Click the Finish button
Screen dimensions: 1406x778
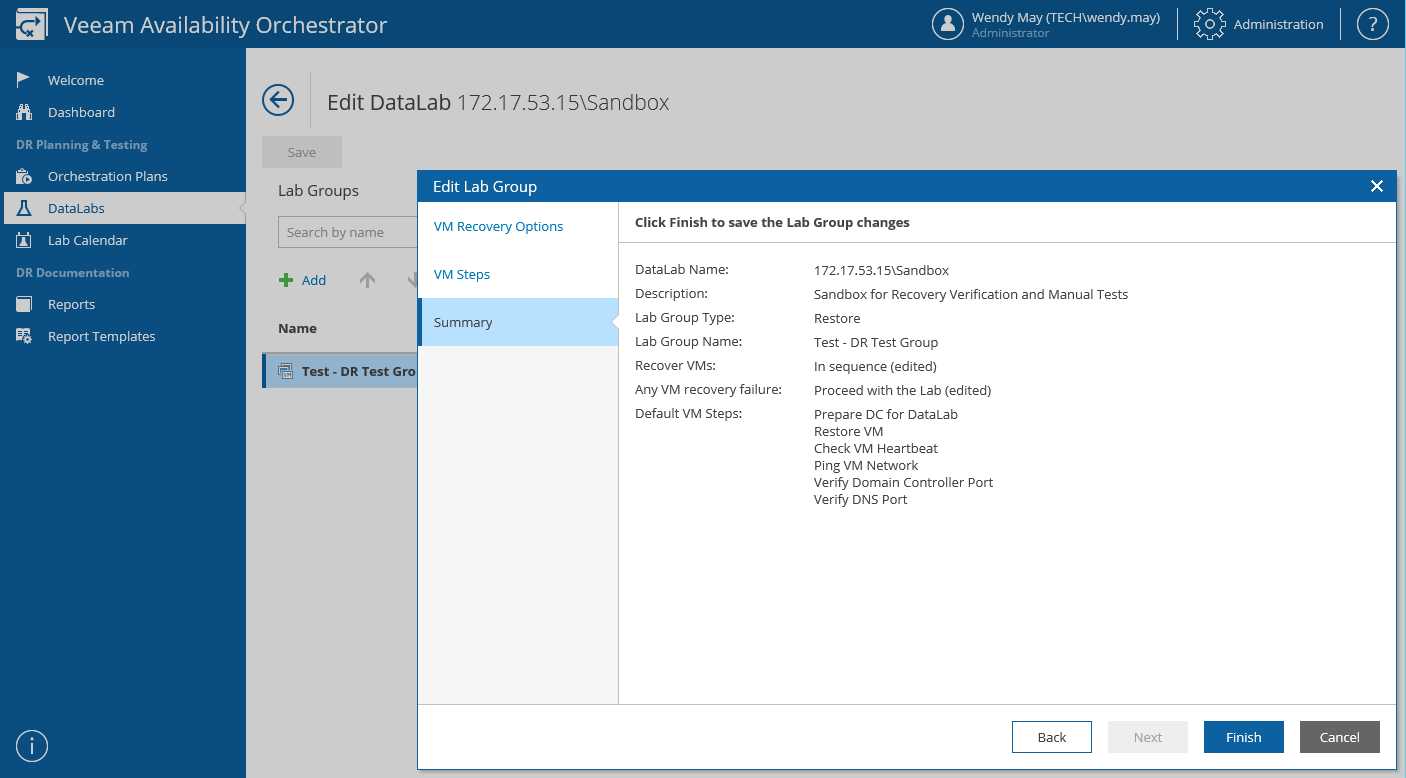tap(1243, 737)
